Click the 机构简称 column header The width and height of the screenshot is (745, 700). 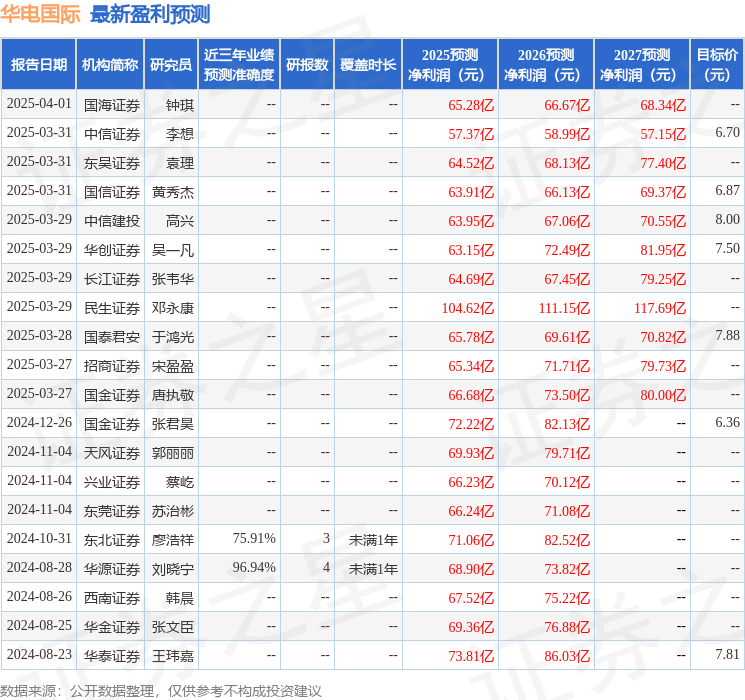110,65
